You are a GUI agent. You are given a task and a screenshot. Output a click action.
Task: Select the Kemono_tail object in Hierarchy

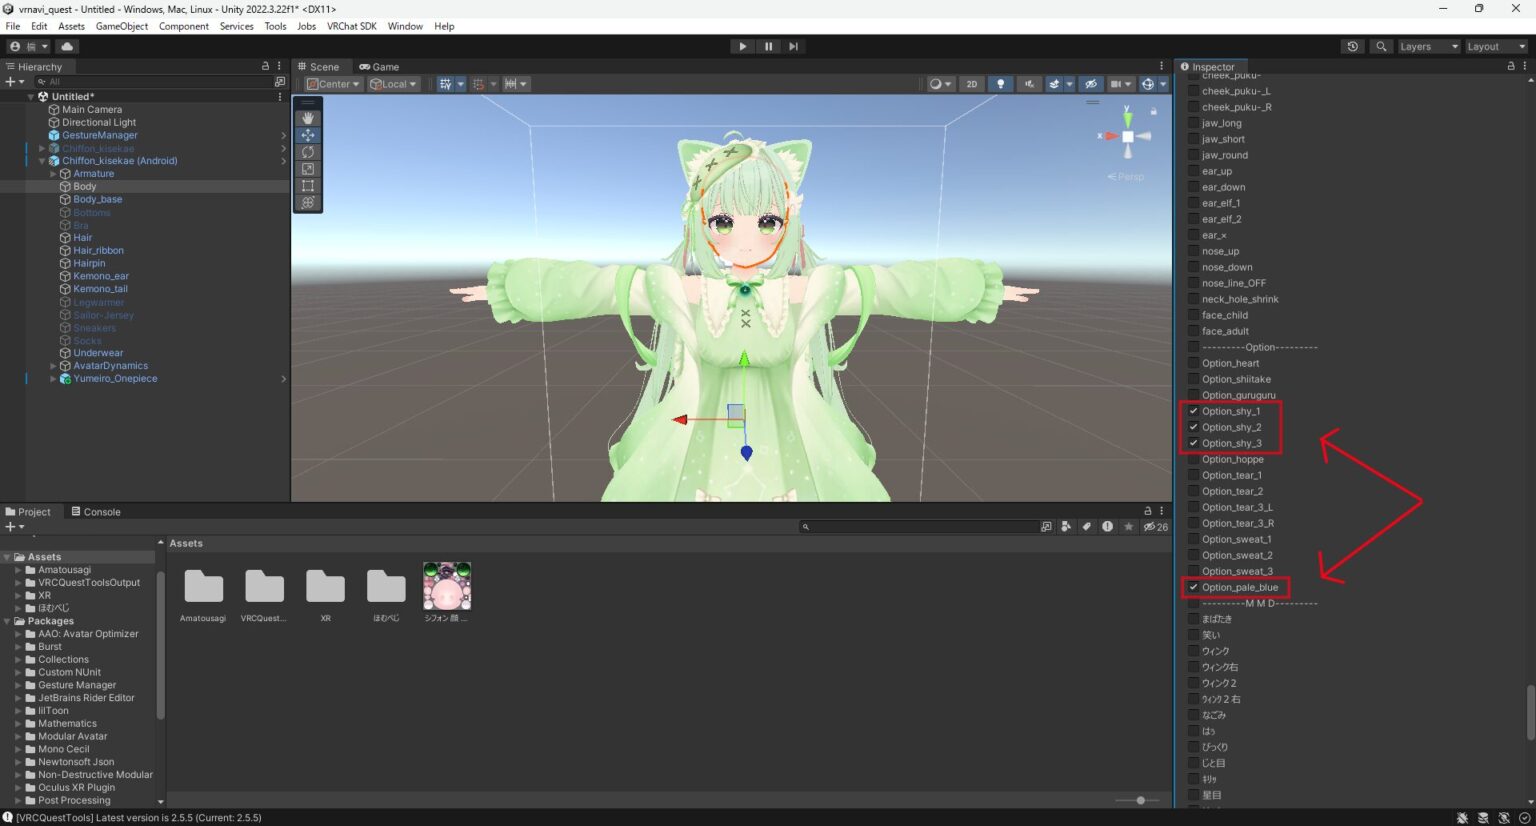coord(100,288)
